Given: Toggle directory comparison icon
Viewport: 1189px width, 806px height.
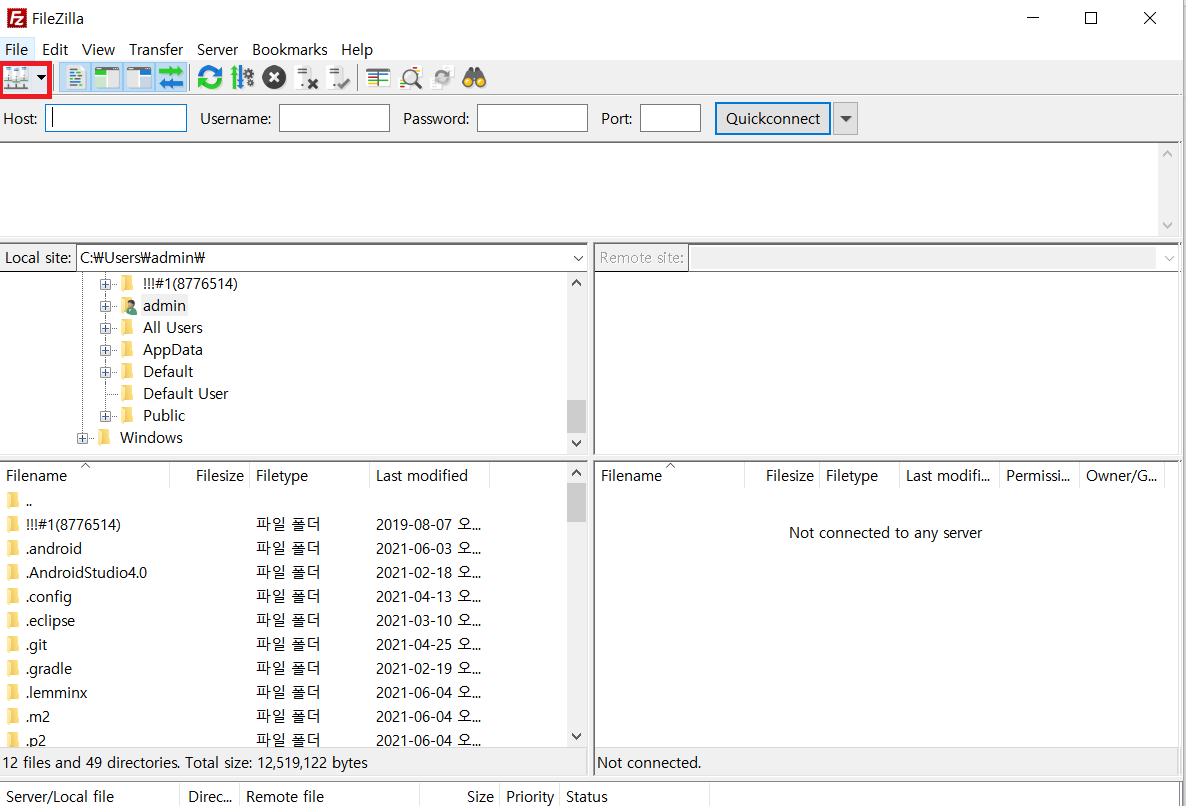Looking at the screenshot, I should [x=410, y=78].
